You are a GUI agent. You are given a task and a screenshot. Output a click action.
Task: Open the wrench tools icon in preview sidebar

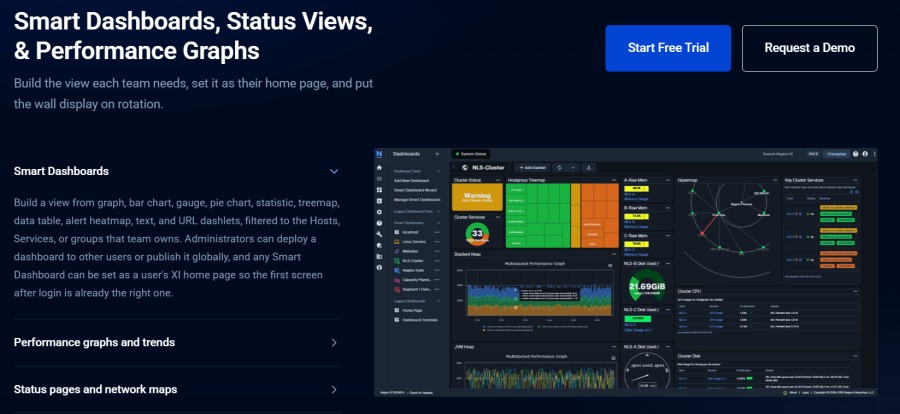click(x=379, y=234)
